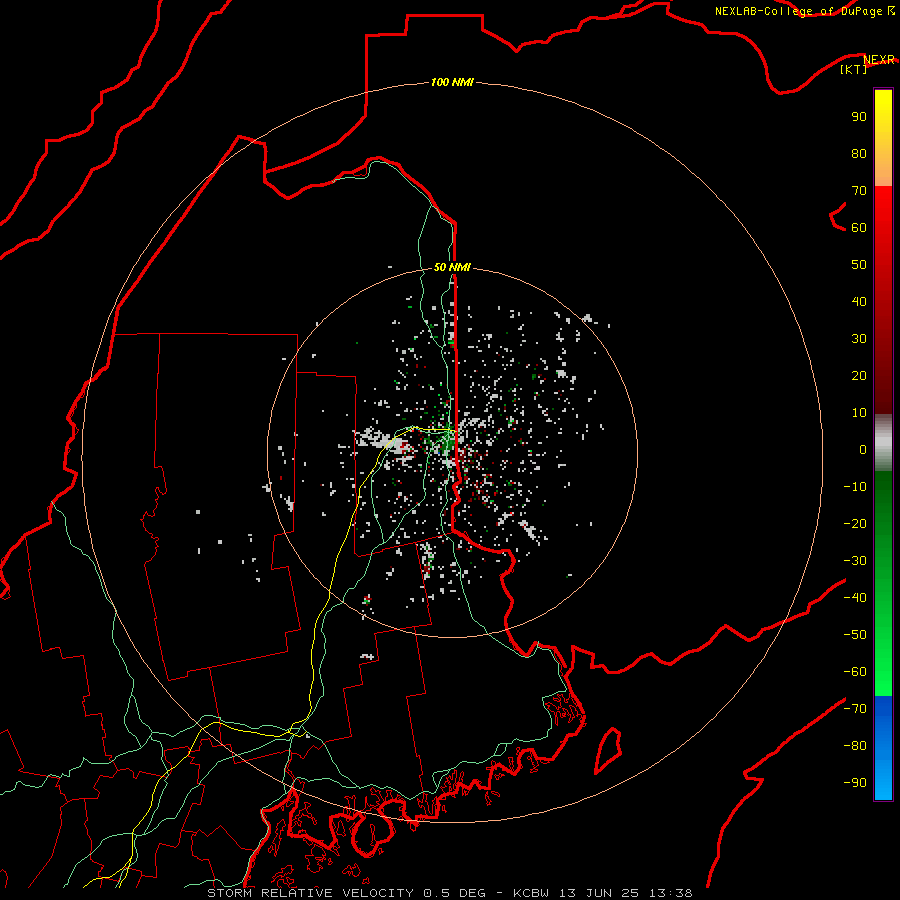Click the Storm Relative Velocity caption at bottom
This screenshot has height=900, width=900.
click(449, 893)
